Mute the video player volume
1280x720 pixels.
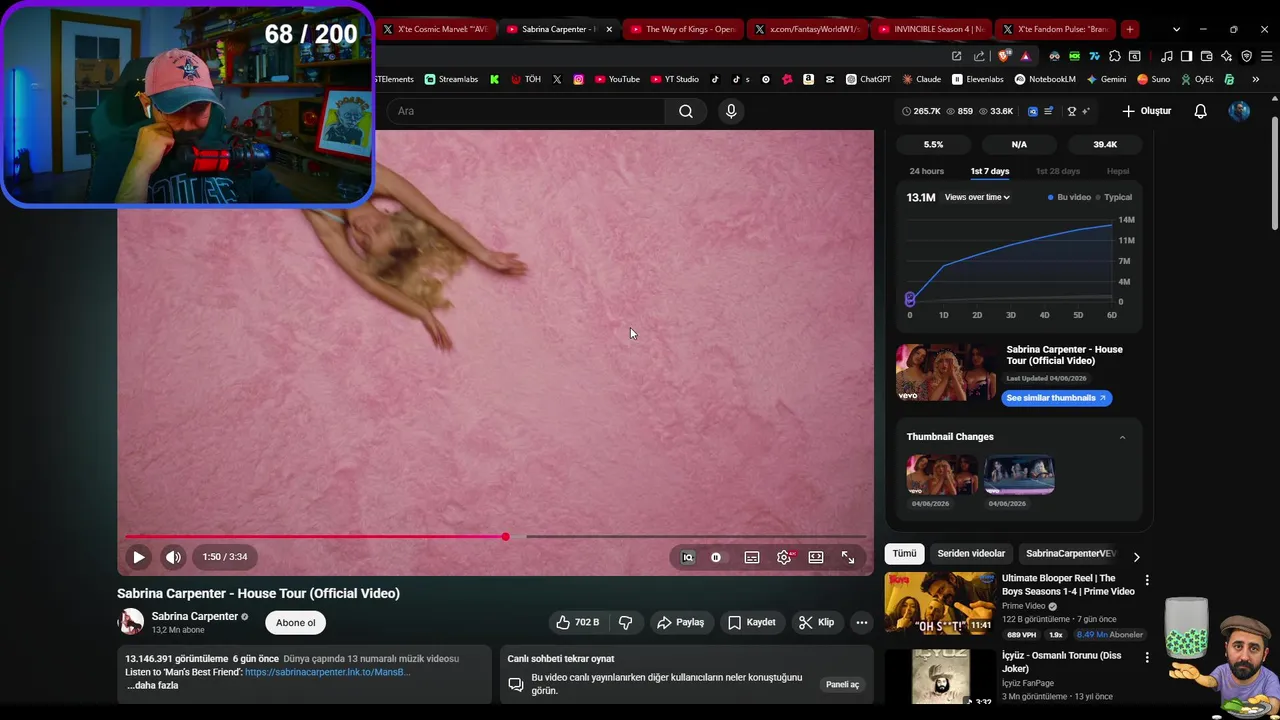click(173, 557)
